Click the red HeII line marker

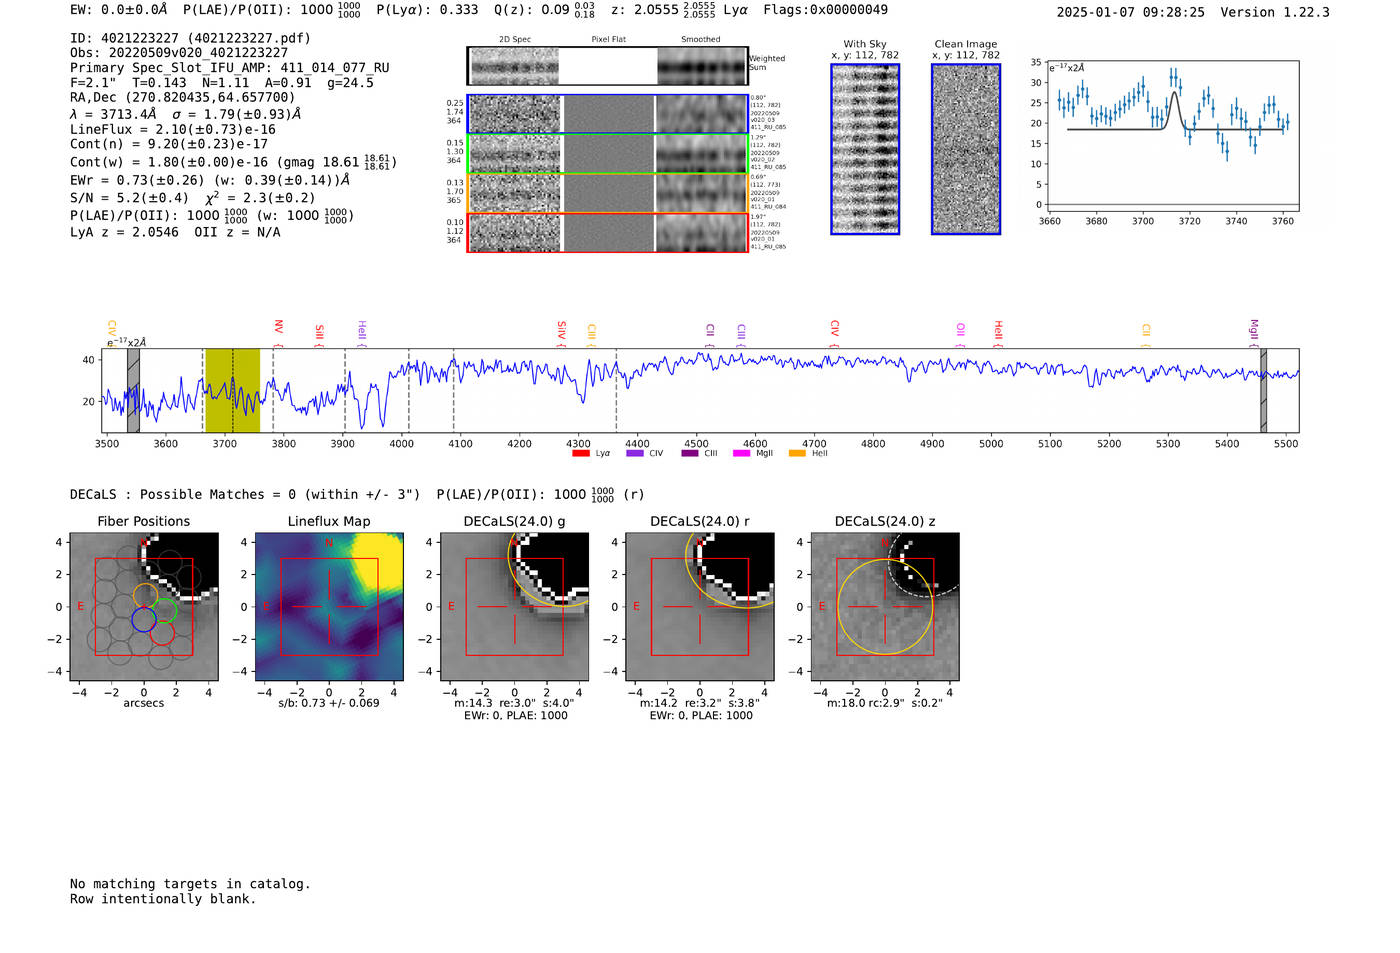tap(997, 334)
